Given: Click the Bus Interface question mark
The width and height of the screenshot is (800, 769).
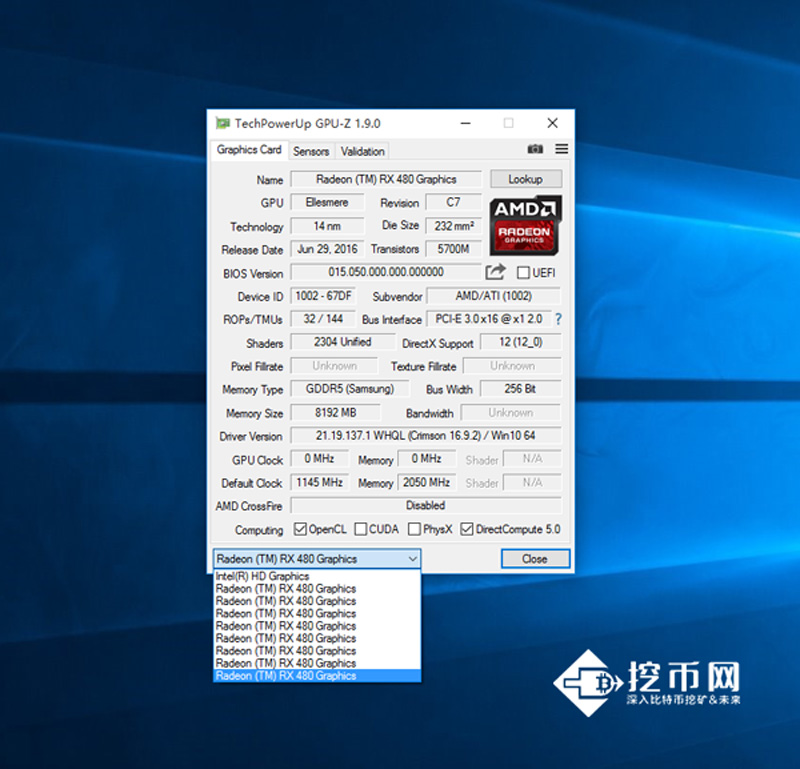Looking at the screenshot, I should pyautogui.click(x=559, y=319).
